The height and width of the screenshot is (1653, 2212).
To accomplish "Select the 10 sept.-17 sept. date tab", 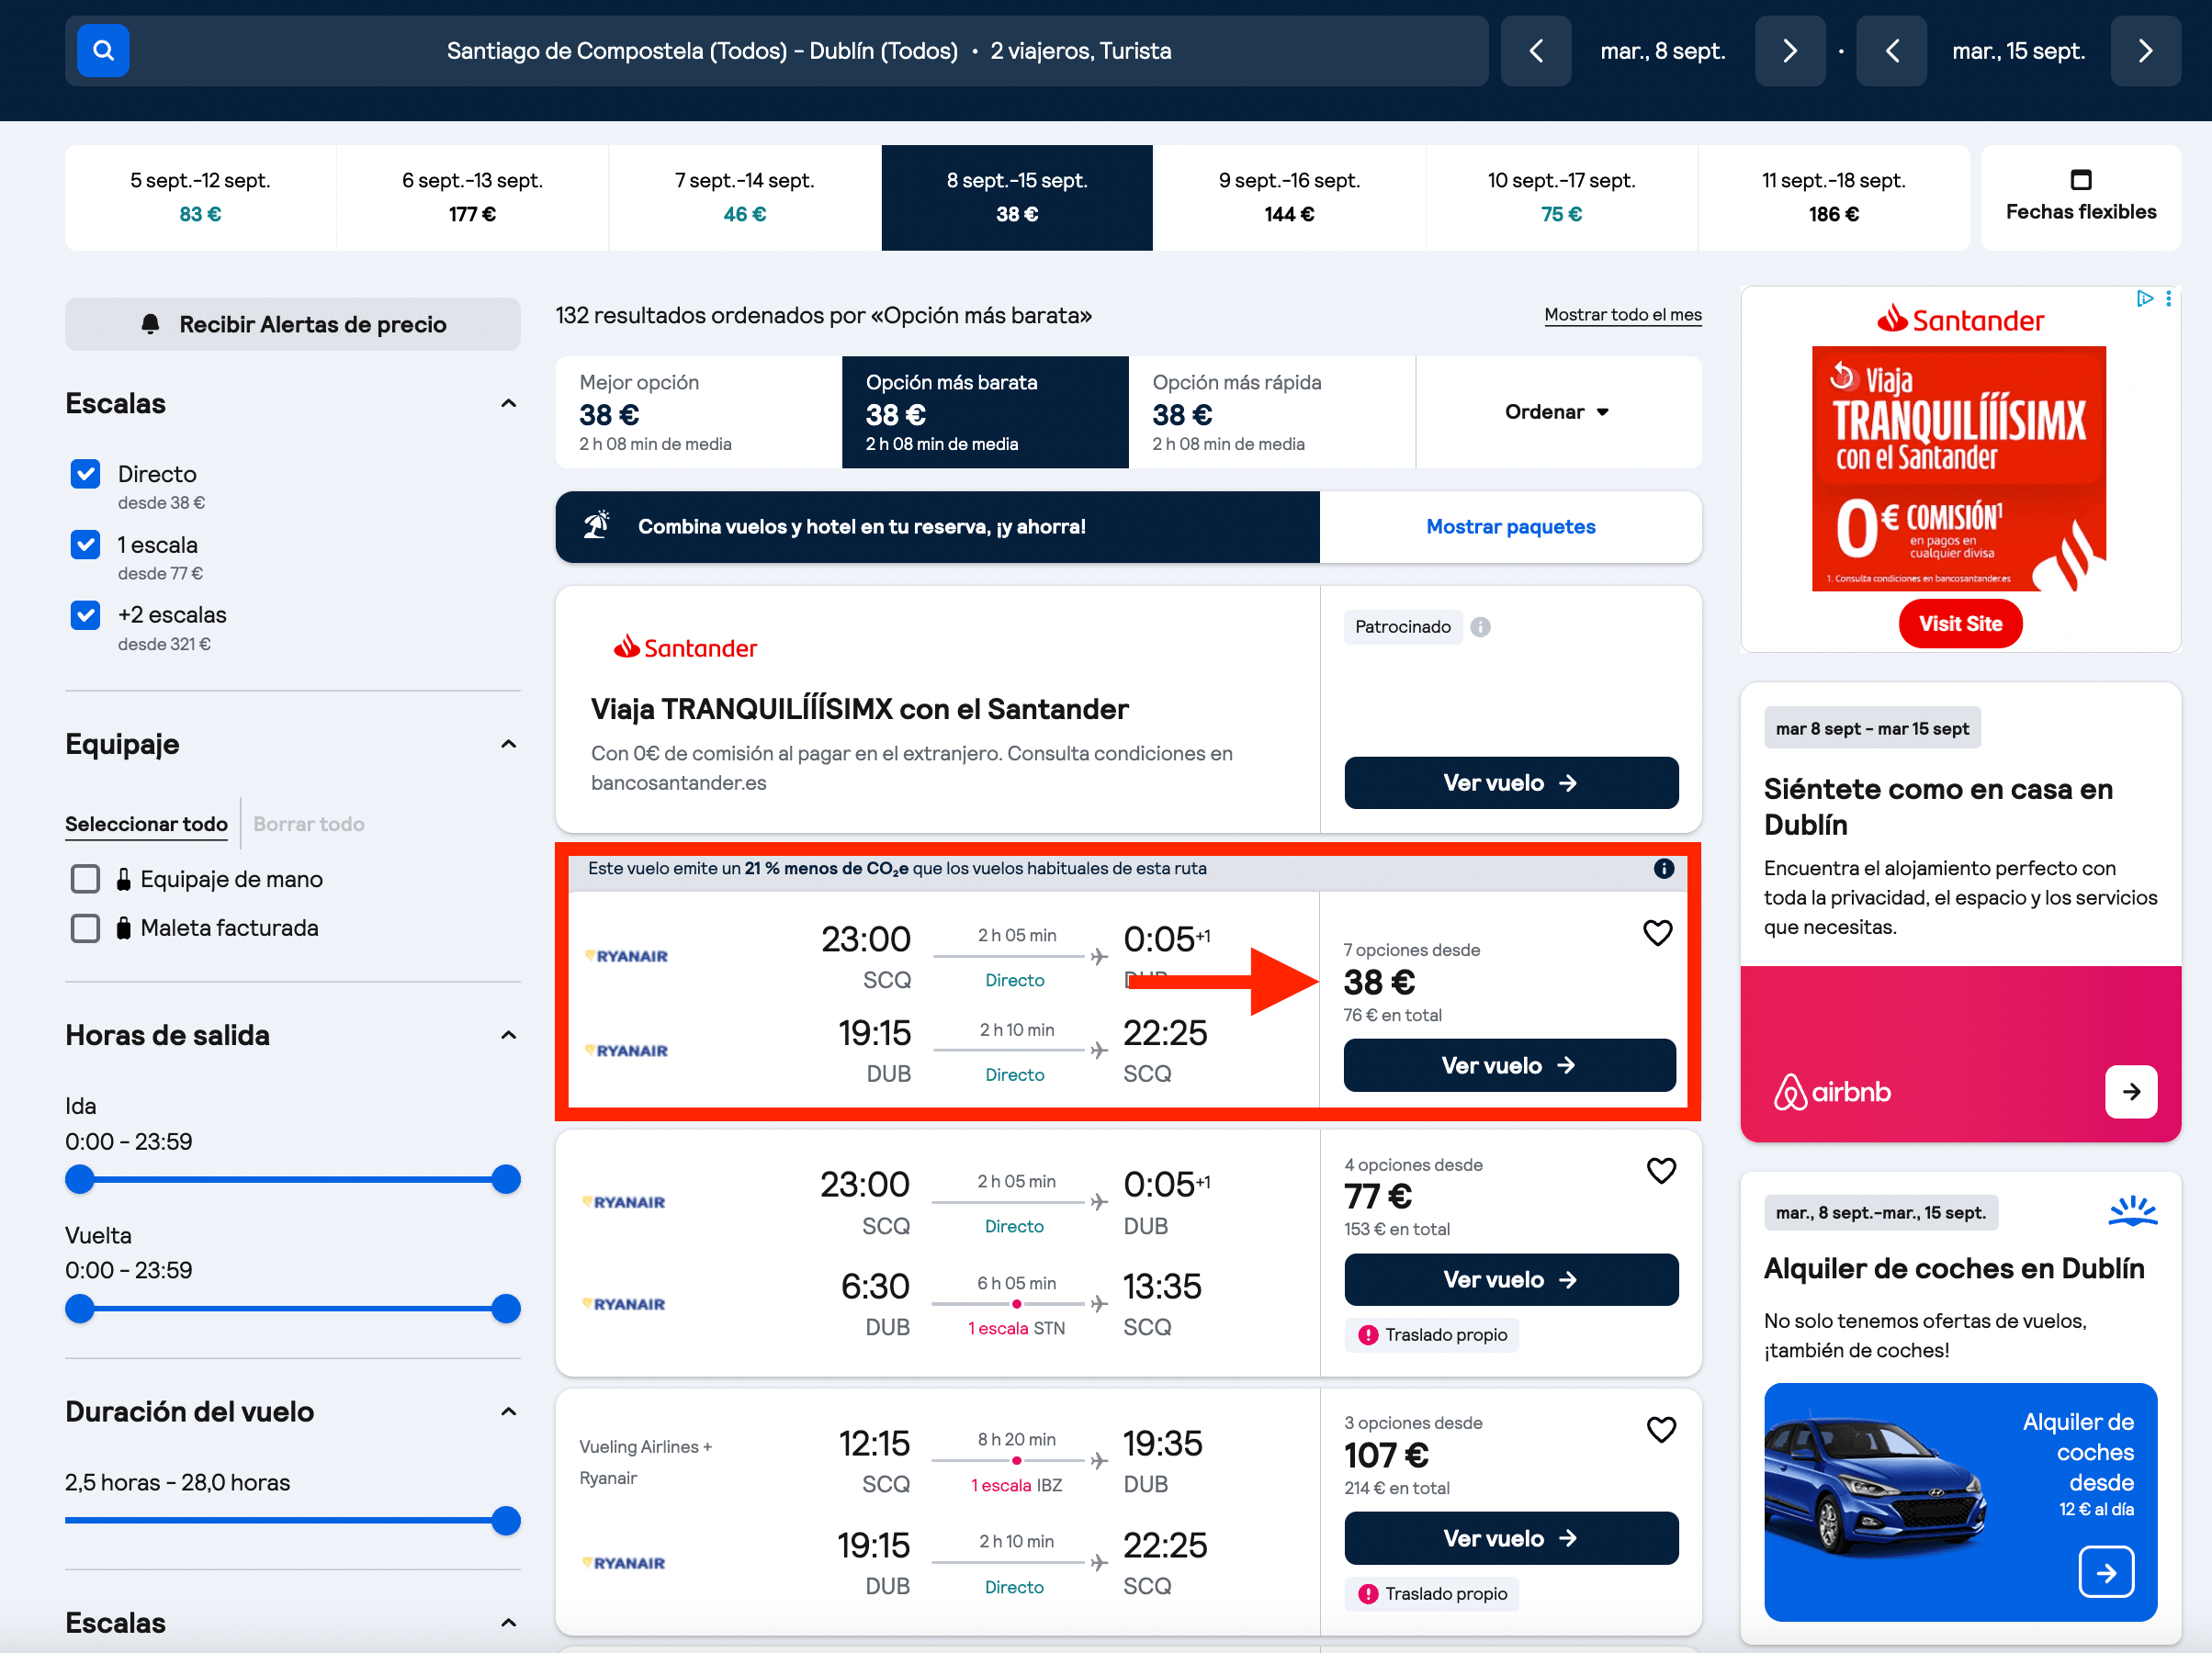I will [1561, 197].
